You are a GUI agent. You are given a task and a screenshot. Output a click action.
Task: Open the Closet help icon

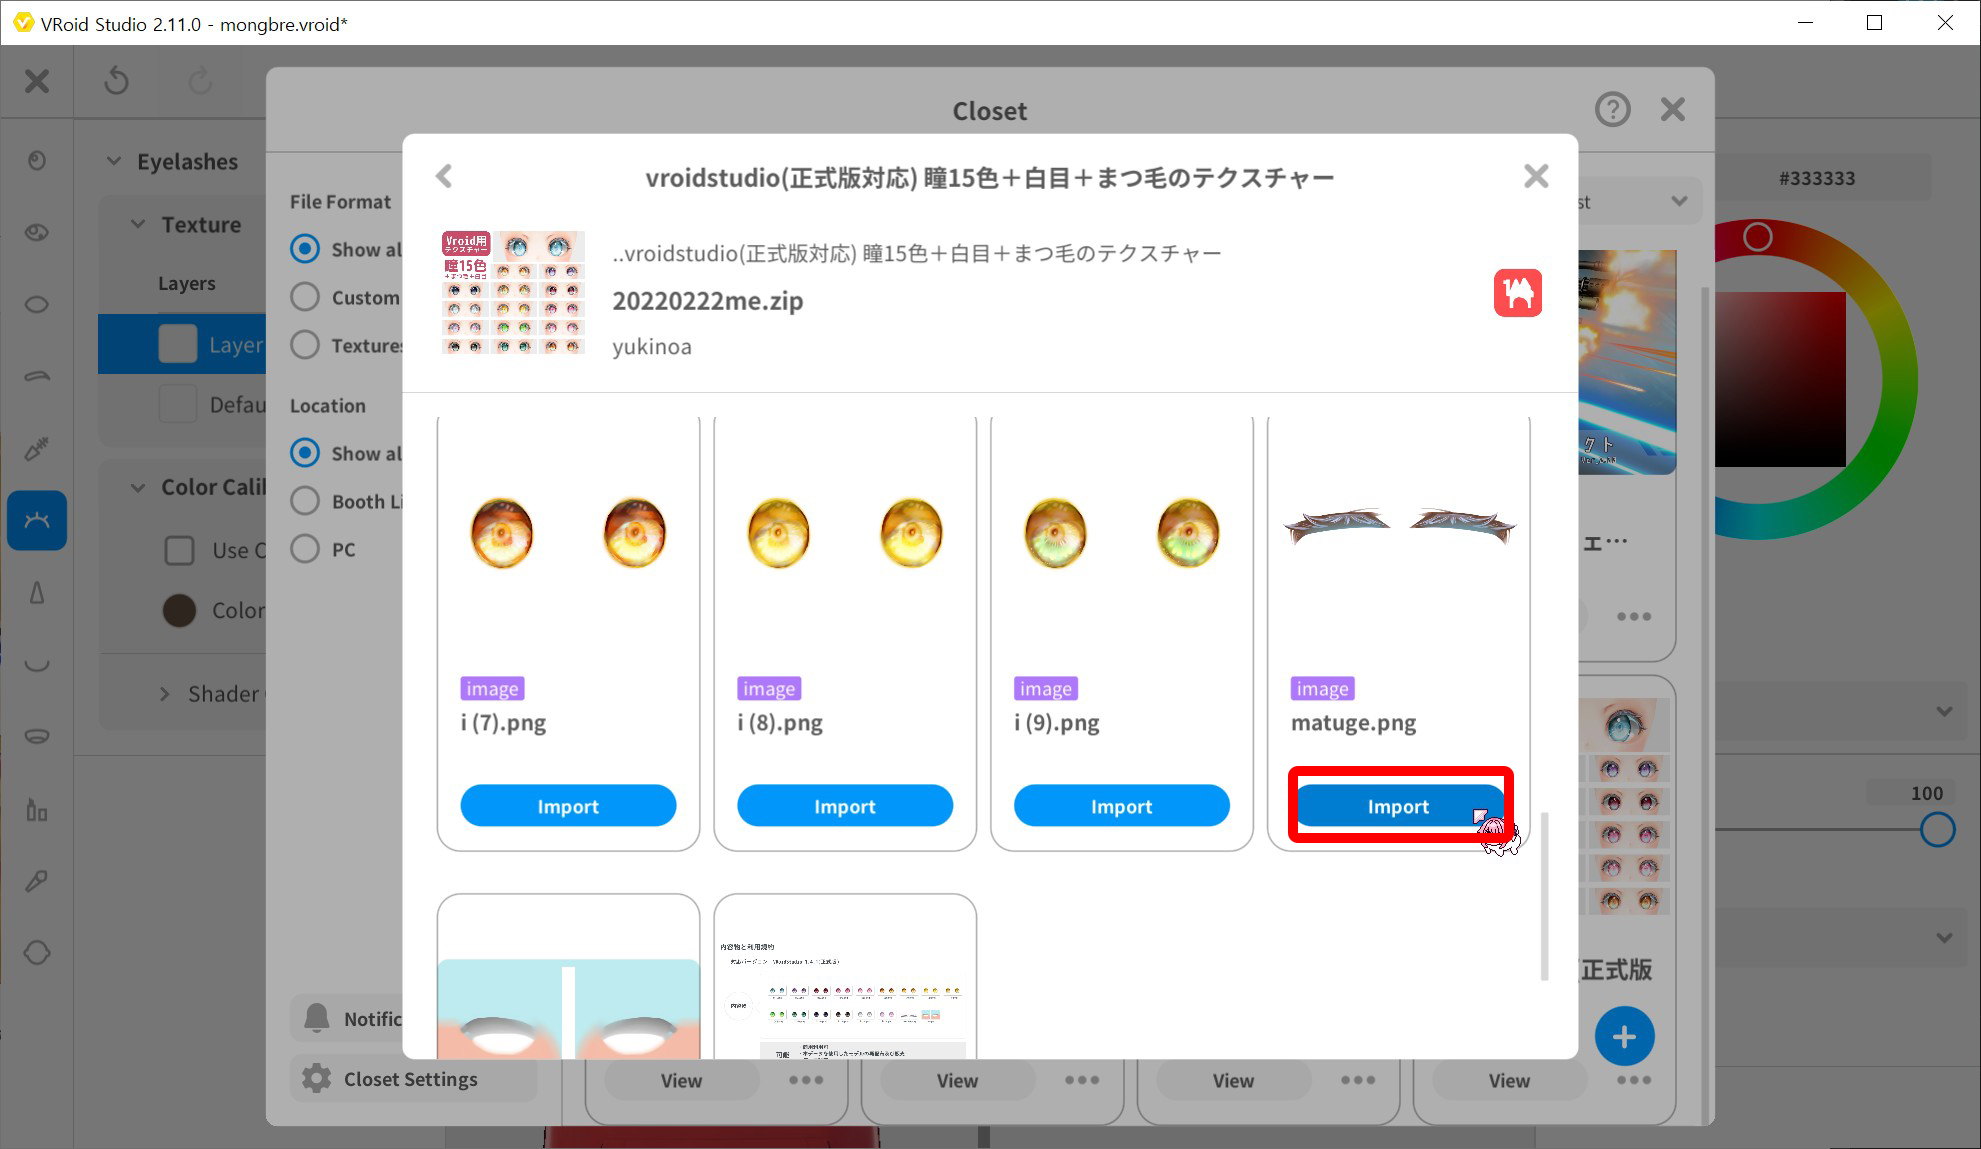click(1612, 110)
